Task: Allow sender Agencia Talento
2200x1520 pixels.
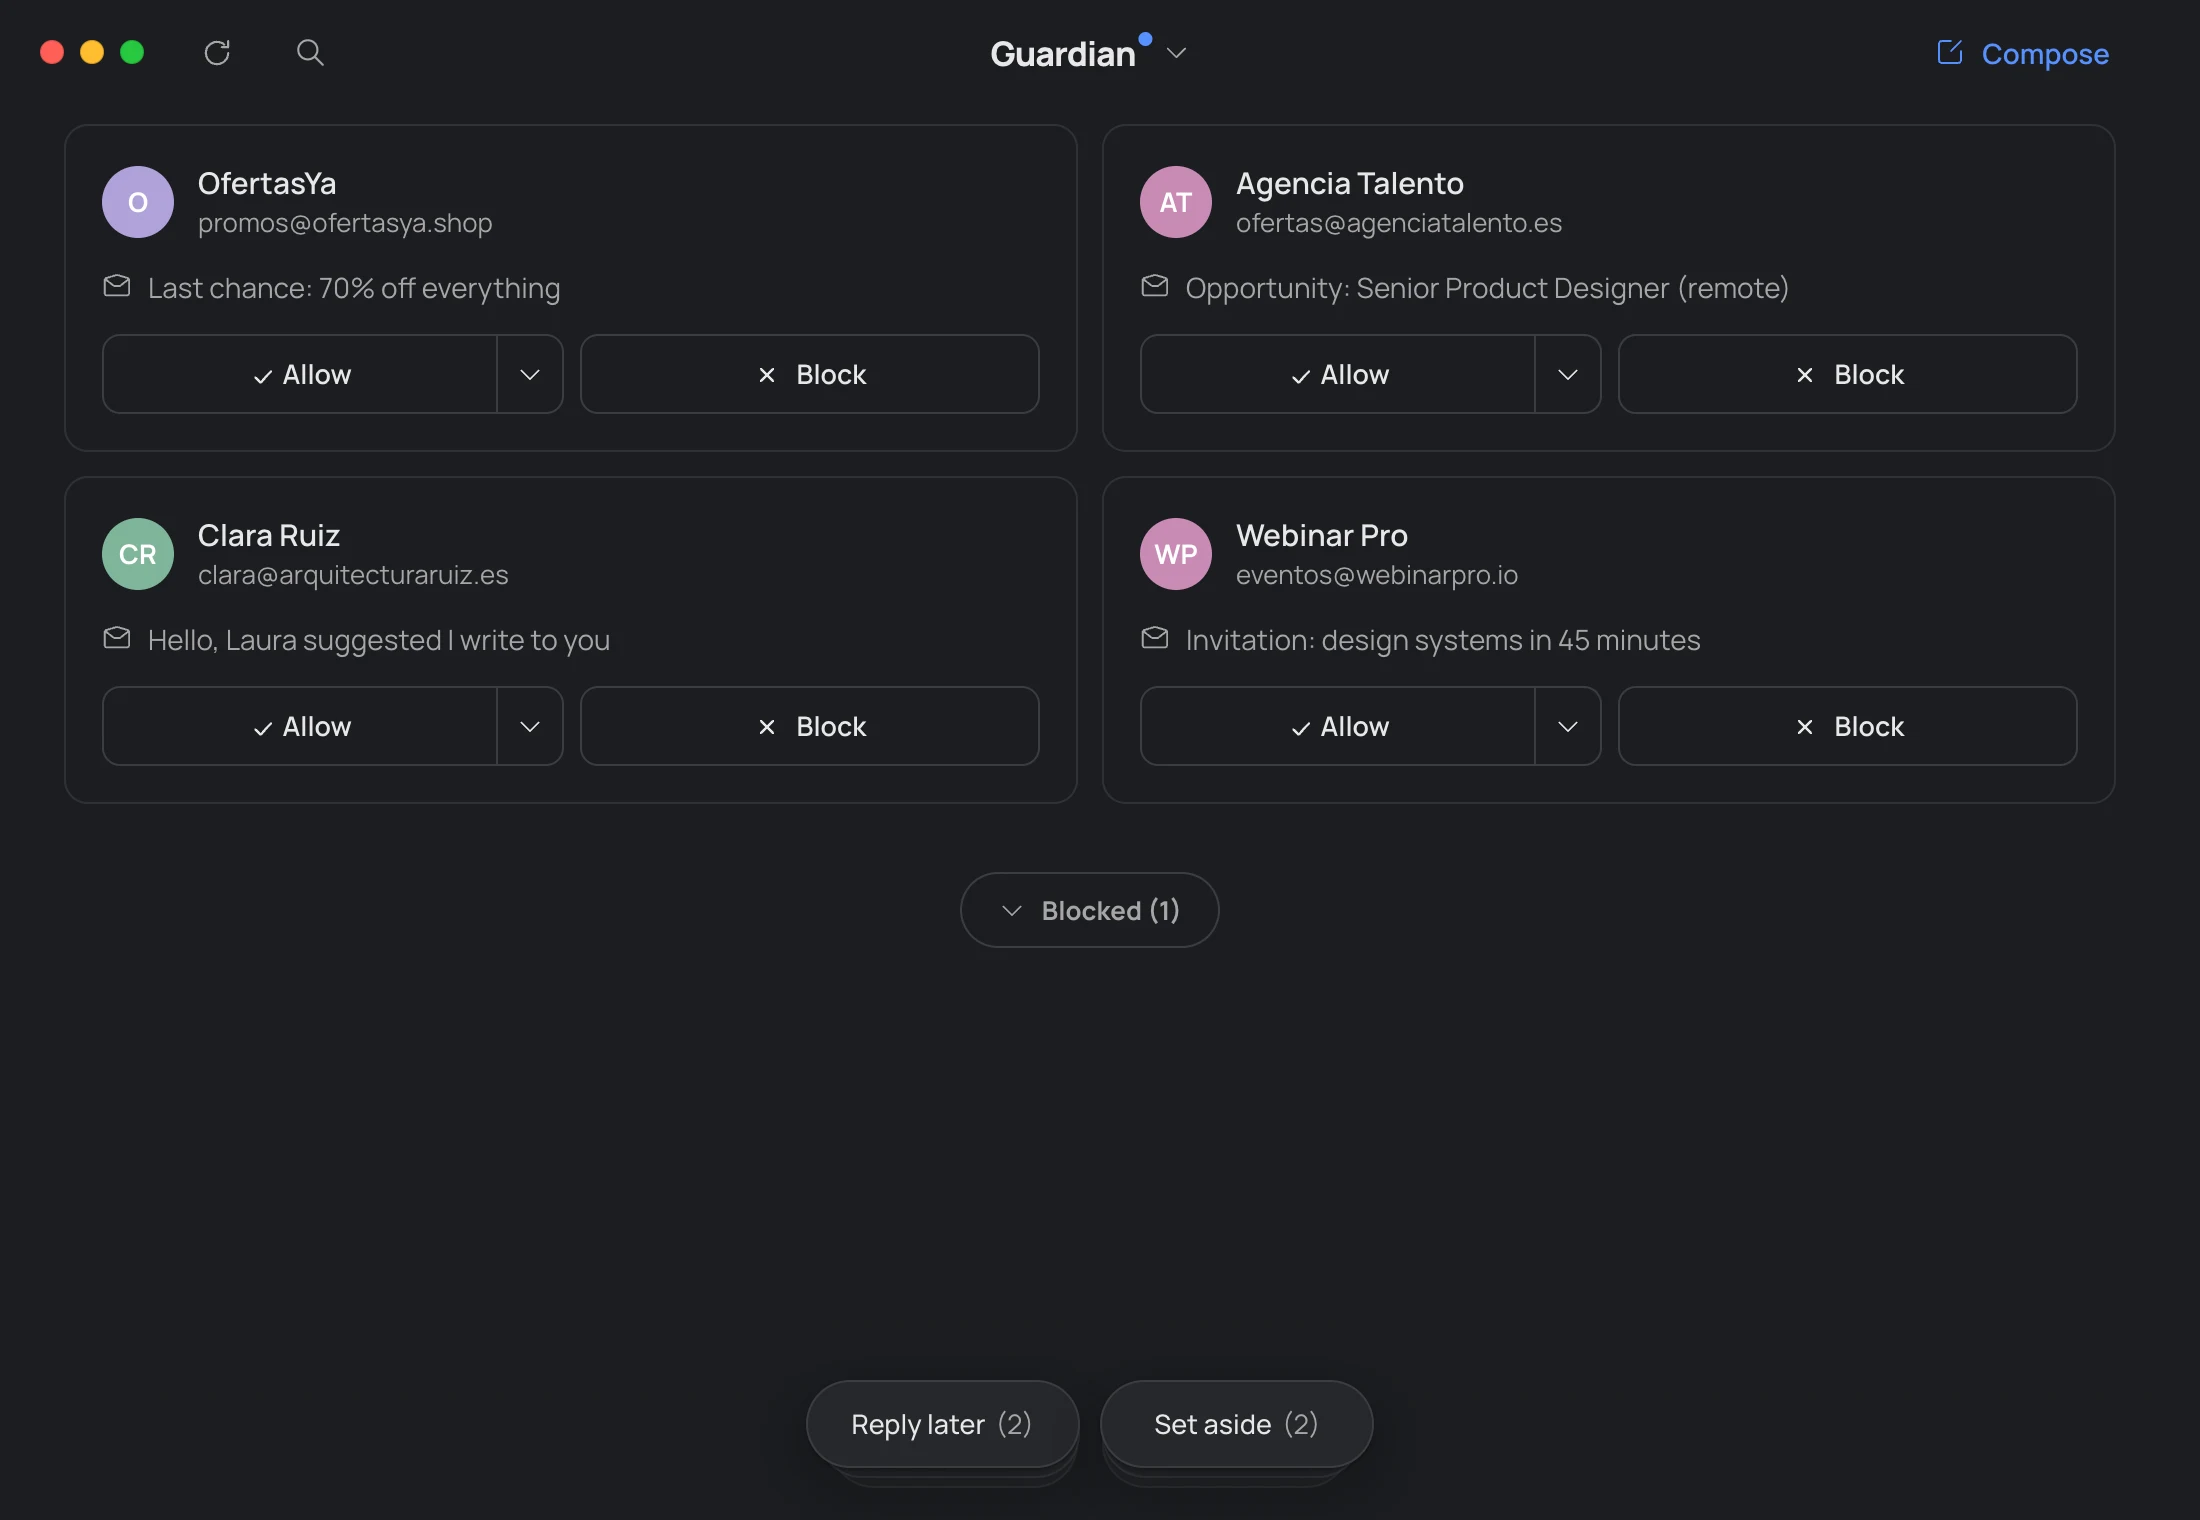Action: point(1338,374)
